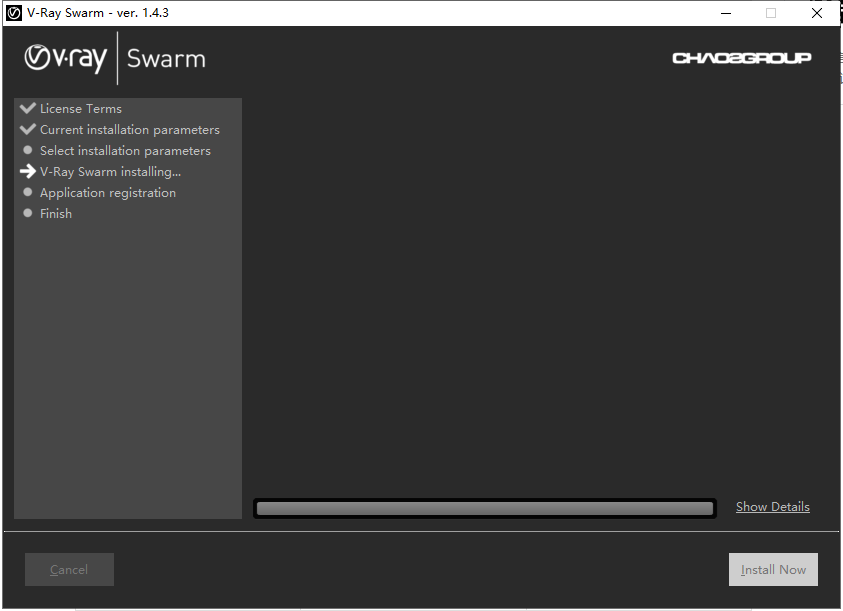Screen dimensions: 843x611
Task: Minimize the V-Ray Swarm installer window
Action: (x=726, y=13)
